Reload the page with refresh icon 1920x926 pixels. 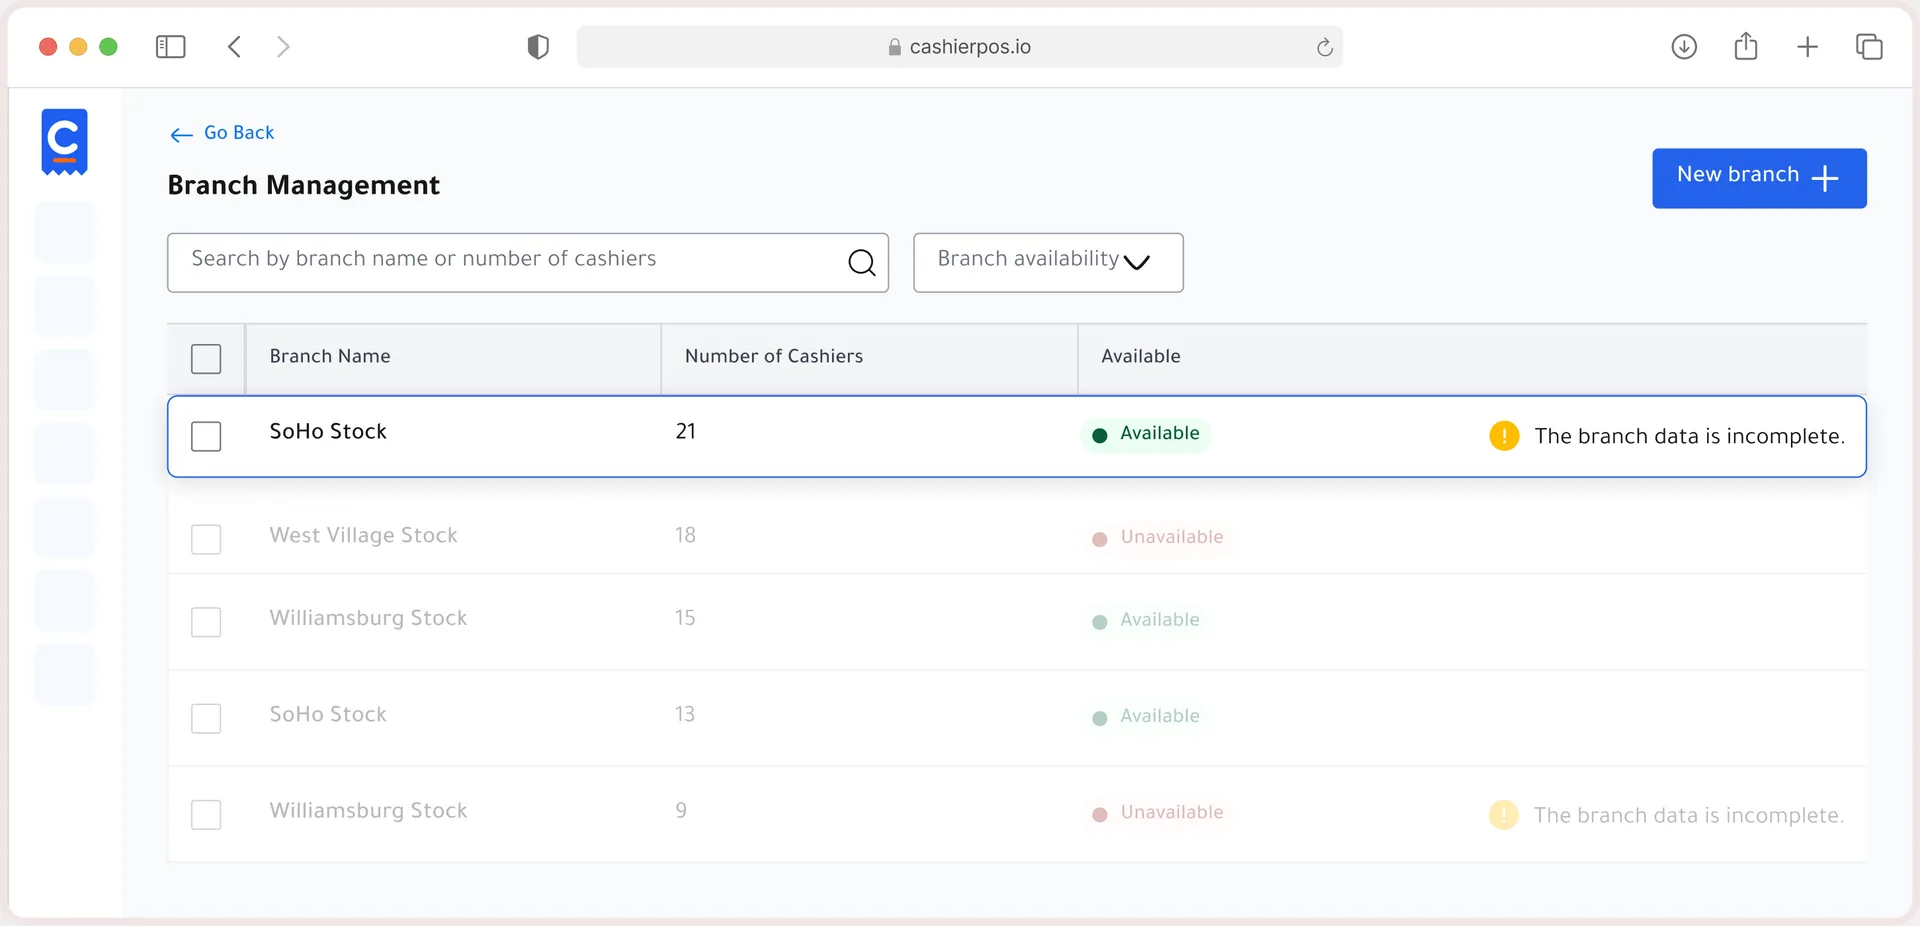click(1324, 47)
